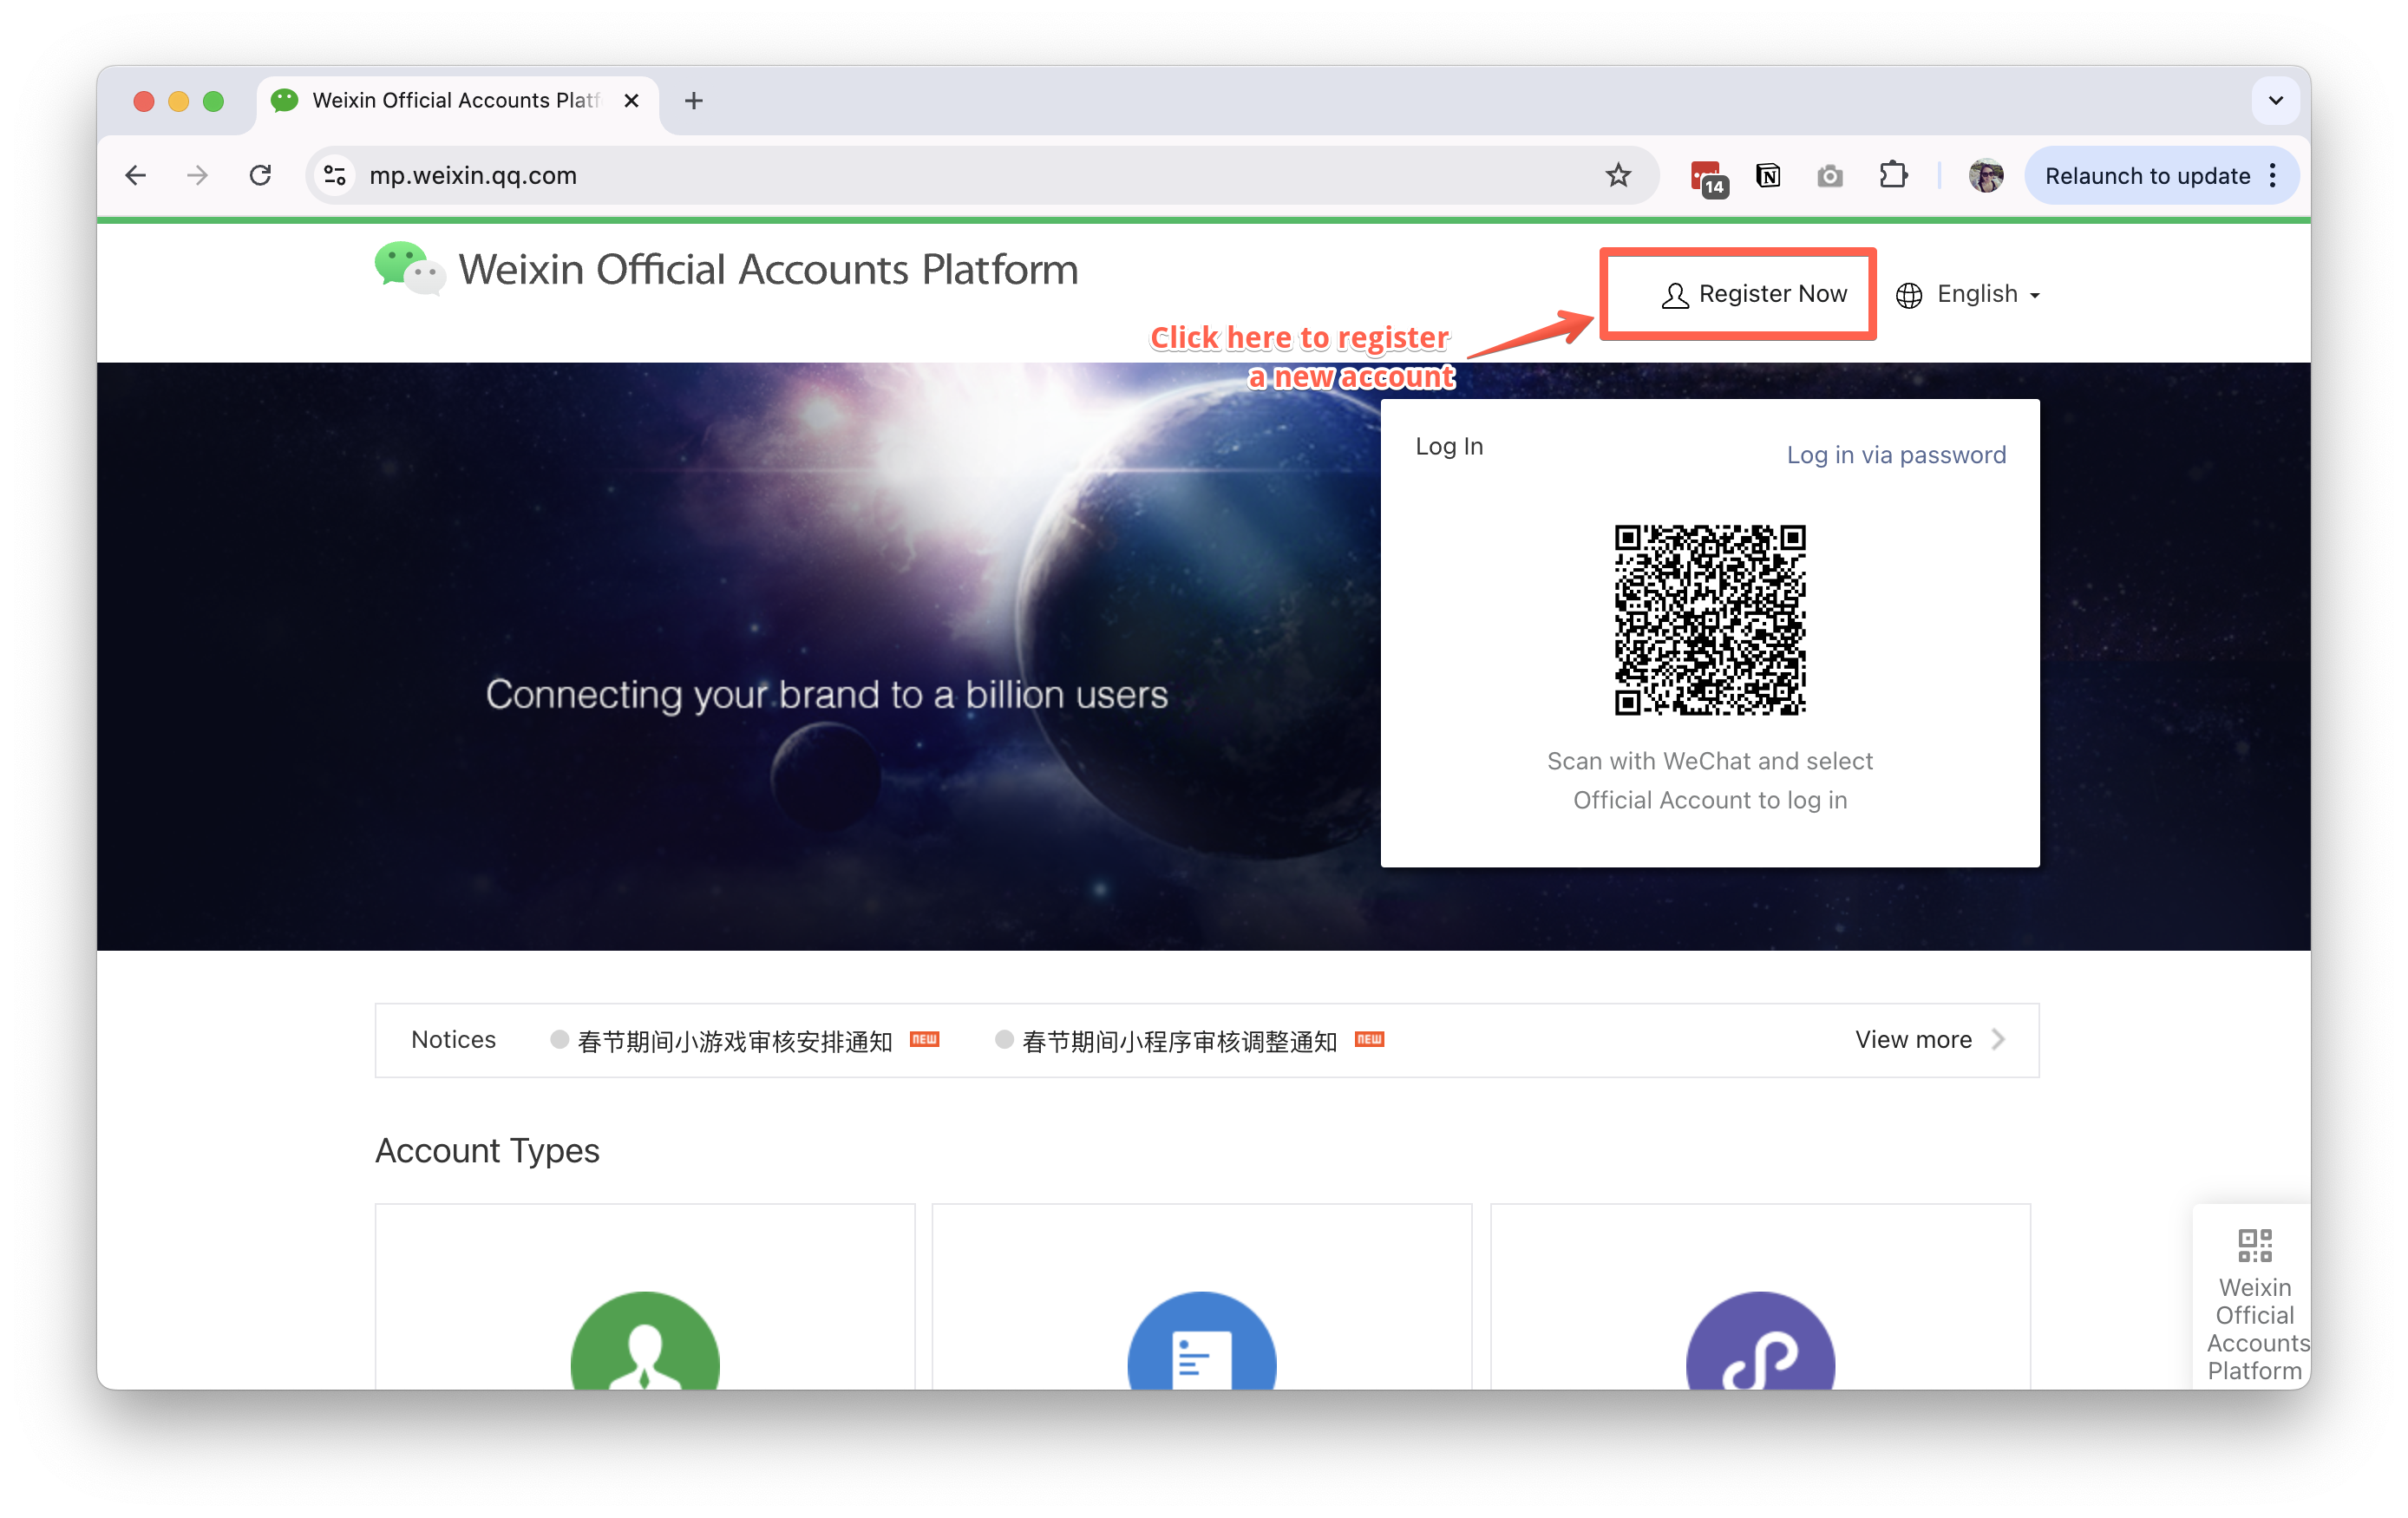Click the extension with 14 notification badge

click(x=1706, y=175)
